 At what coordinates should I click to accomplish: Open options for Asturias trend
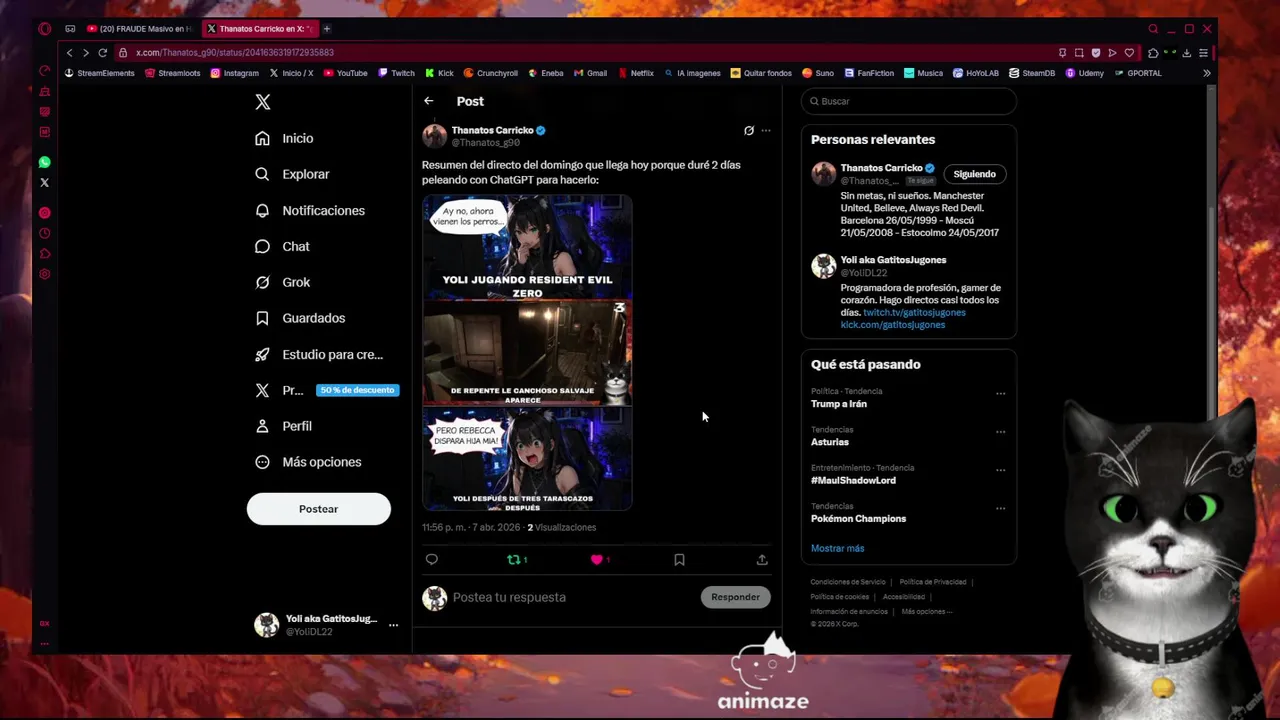pos(1000,432)
